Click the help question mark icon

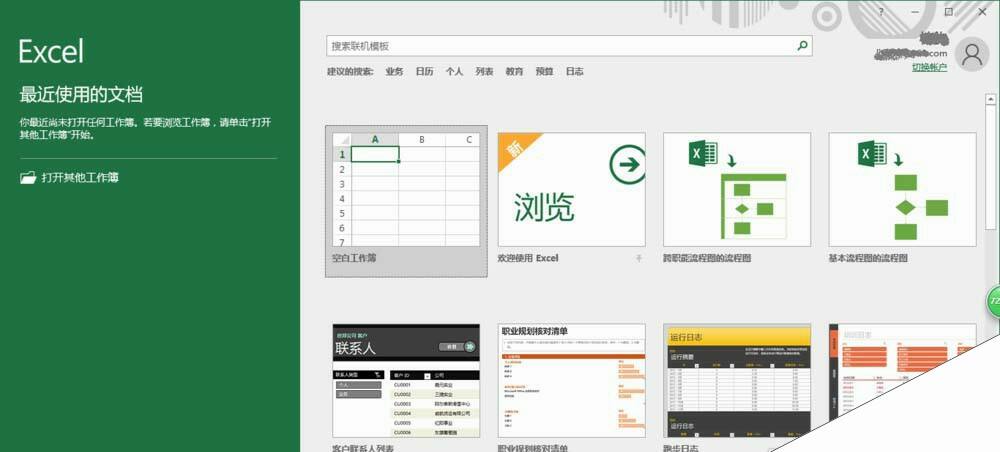(881, 12)
